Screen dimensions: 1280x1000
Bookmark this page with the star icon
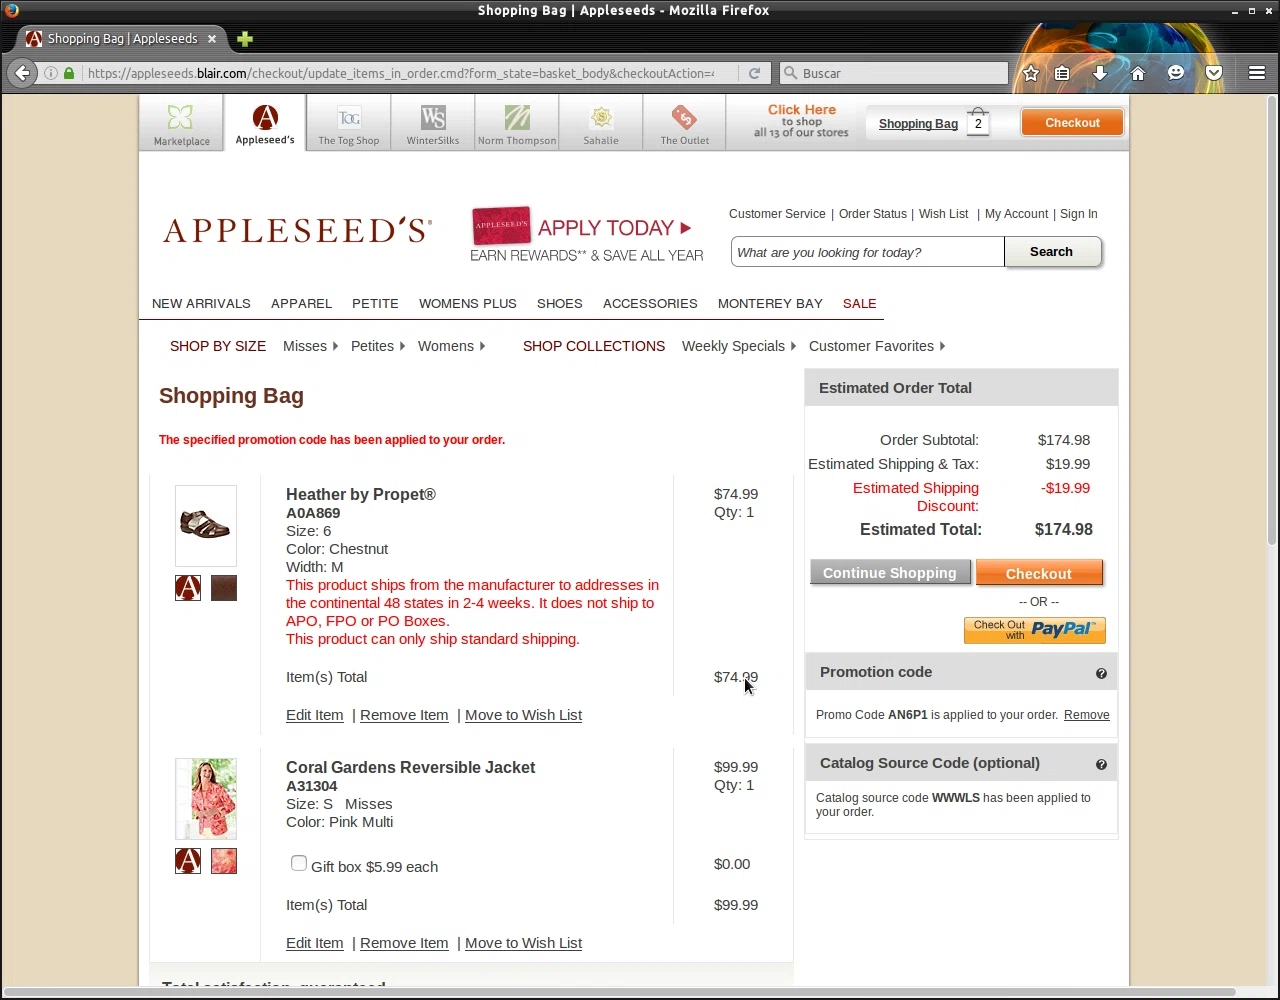point(1031,73)
